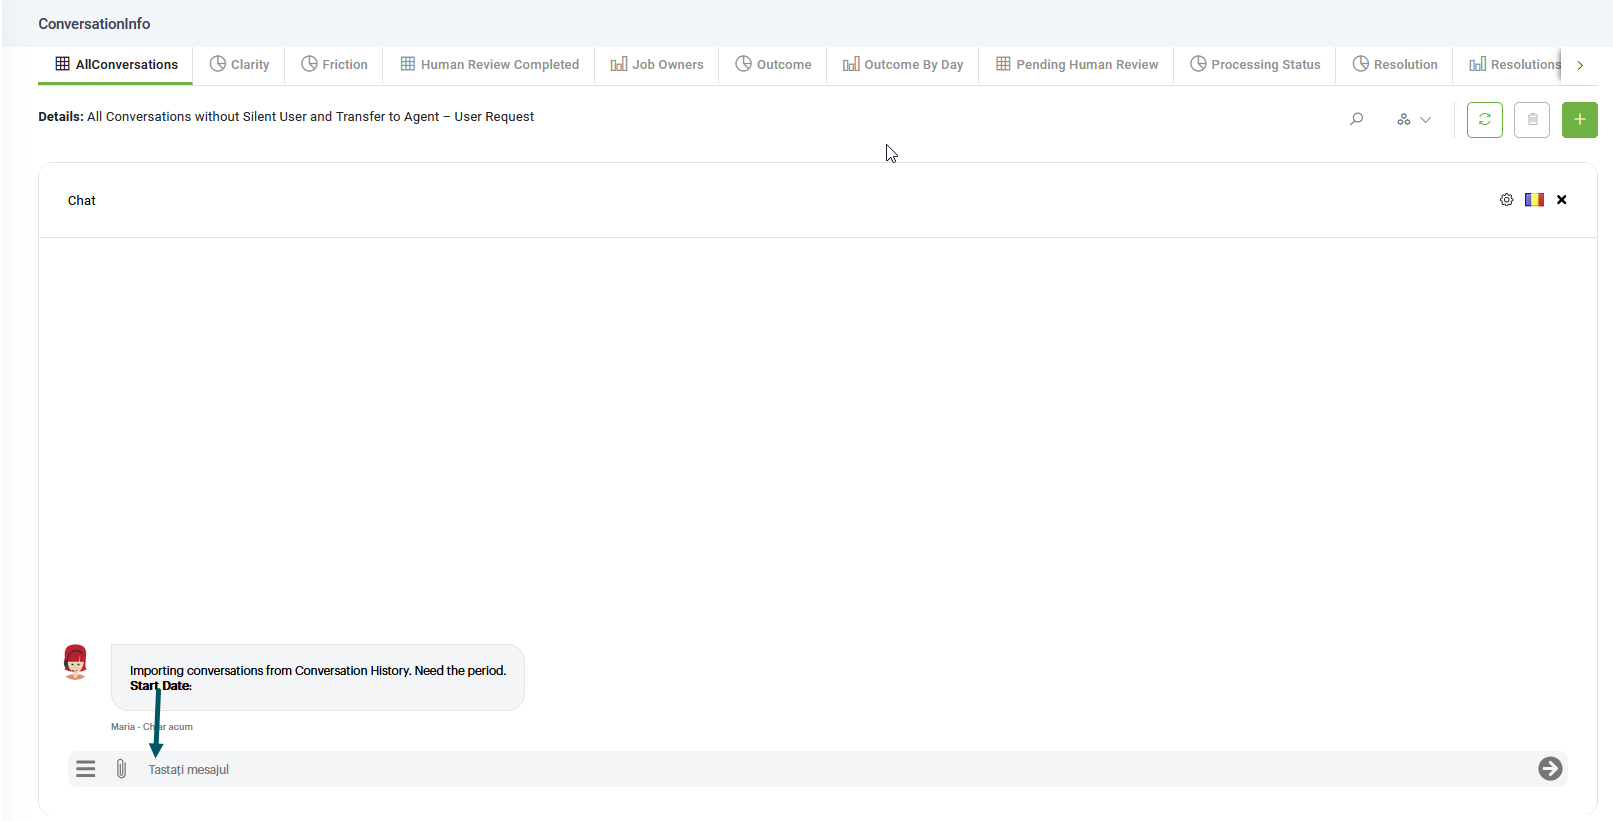Screen dimensions: 1613x821
Task: Switch to the Clarity tab
Action: tap(239, 65)
